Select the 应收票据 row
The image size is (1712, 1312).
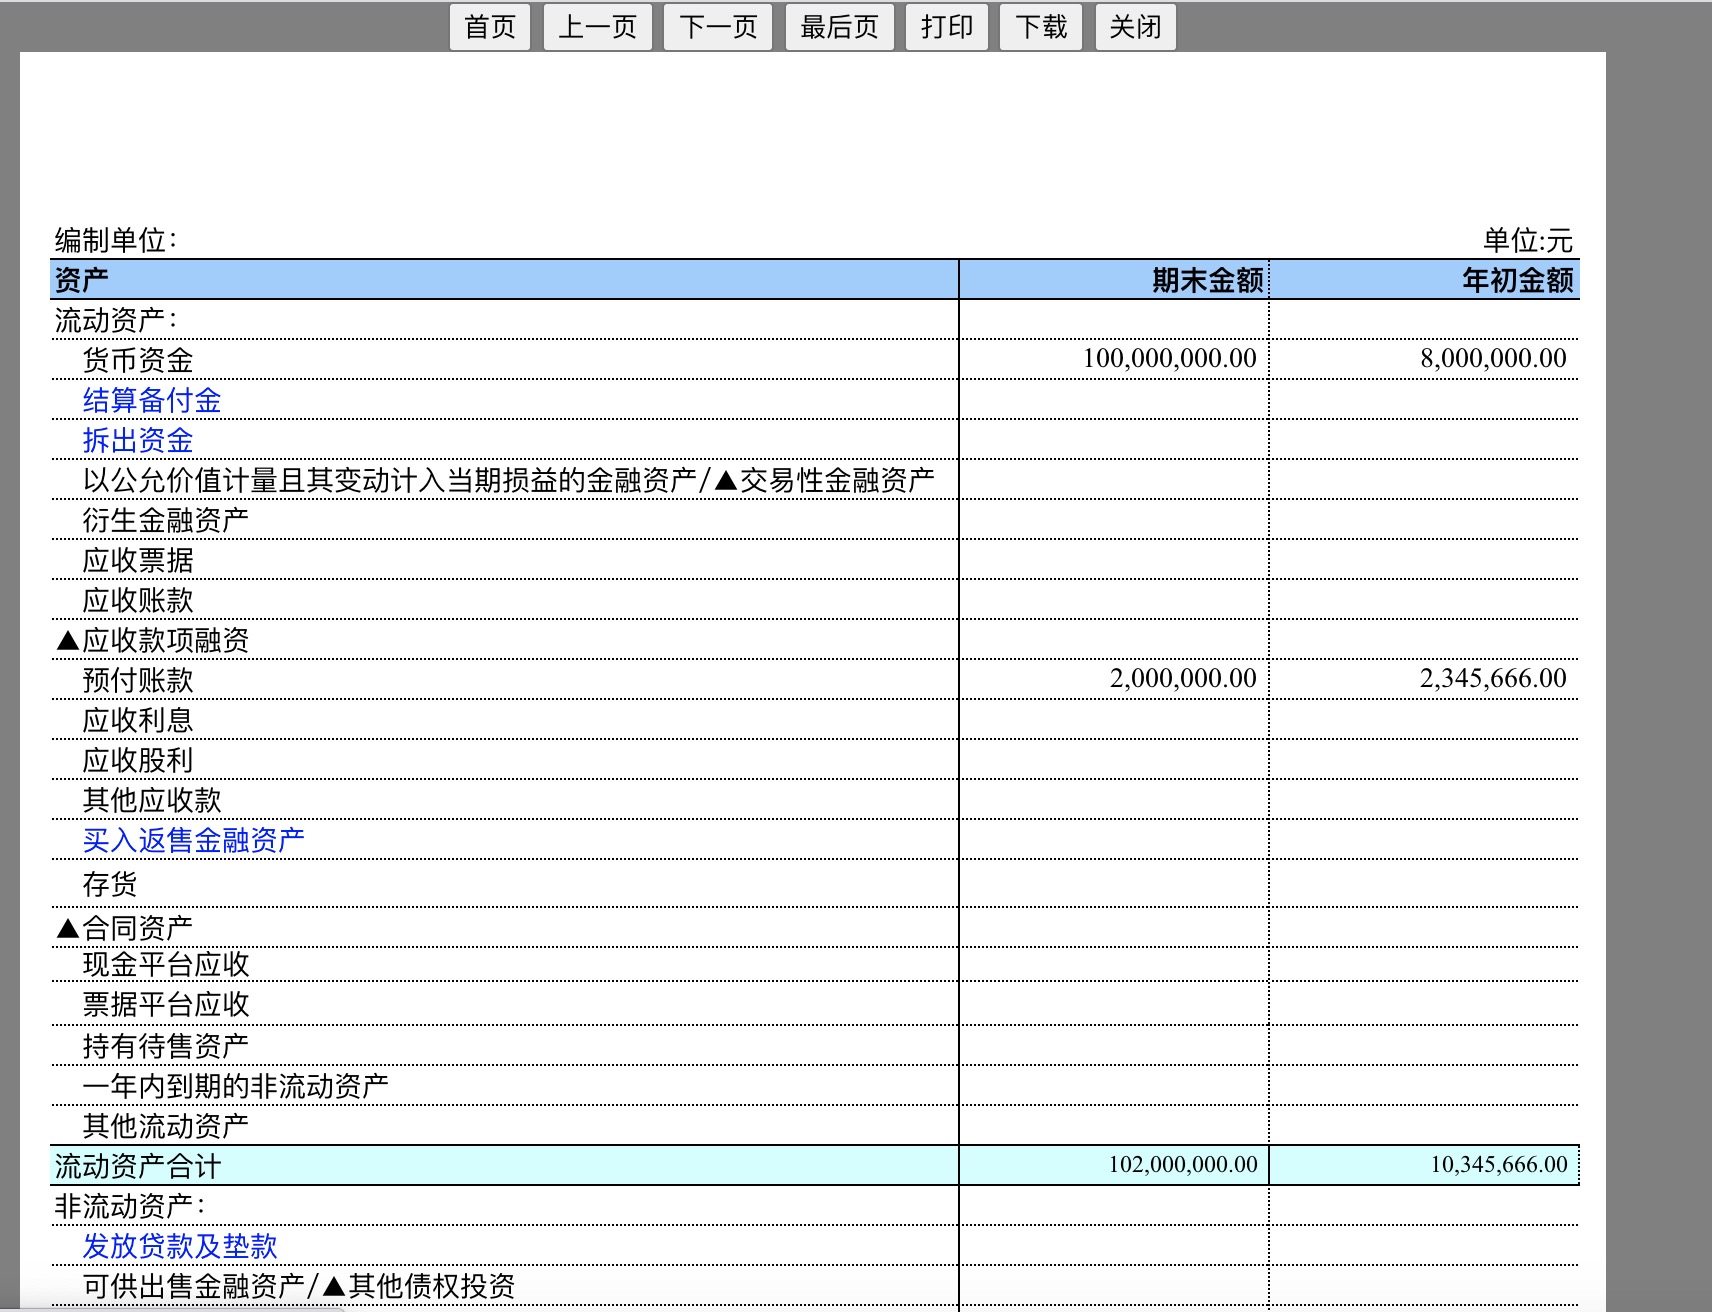(815, 560)
